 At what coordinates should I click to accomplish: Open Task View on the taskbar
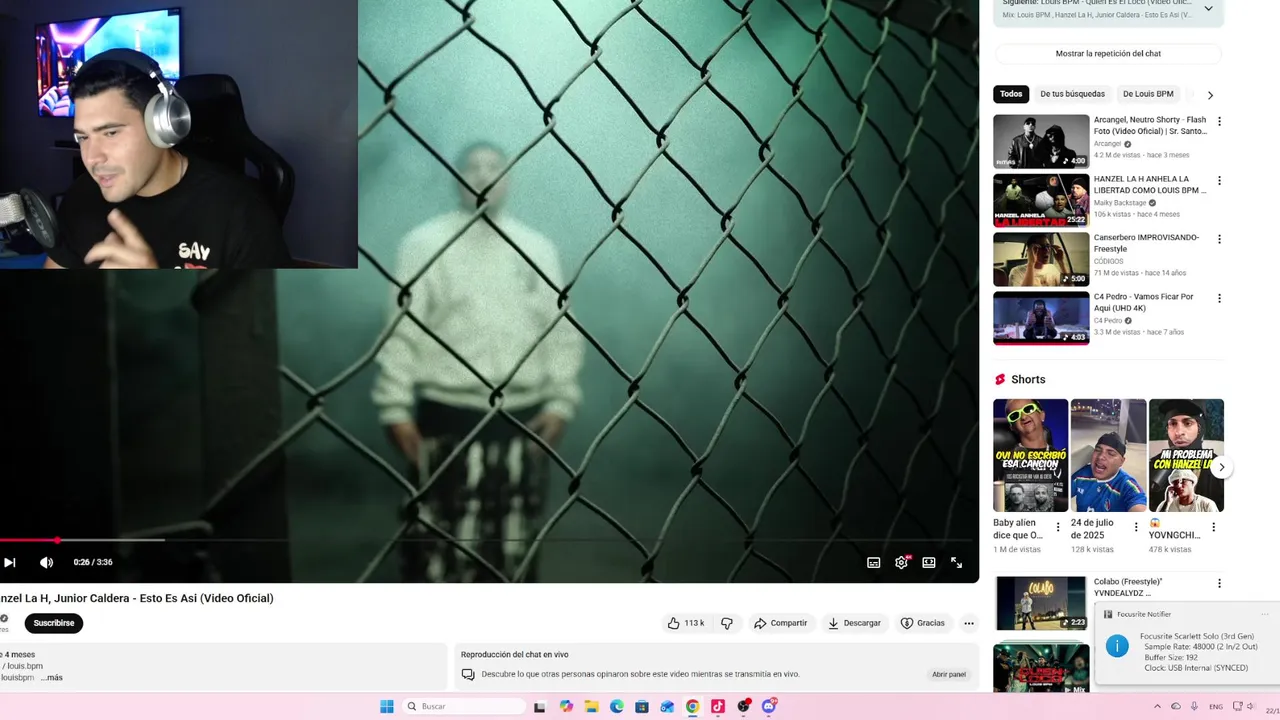[540, 706]
